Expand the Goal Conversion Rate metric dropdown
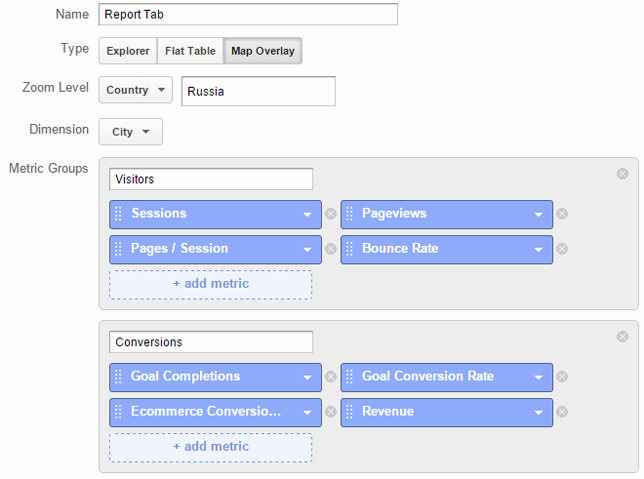The image size is (644, 479). point(538,377)
